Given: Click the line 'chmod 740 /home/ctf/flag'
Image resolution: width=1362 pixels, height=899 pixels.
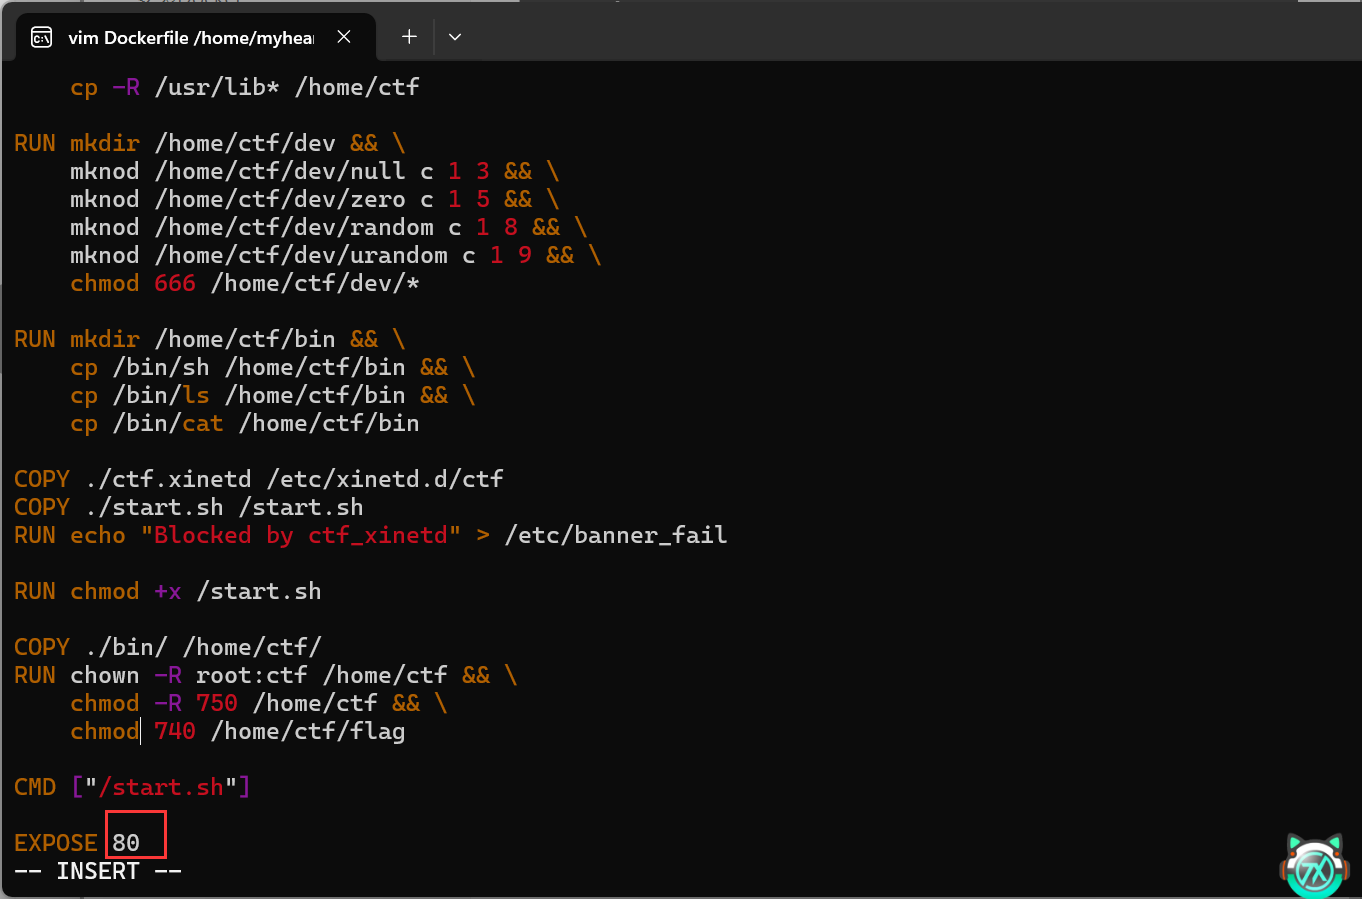Looking at the screenshot, I should [238, 732].
